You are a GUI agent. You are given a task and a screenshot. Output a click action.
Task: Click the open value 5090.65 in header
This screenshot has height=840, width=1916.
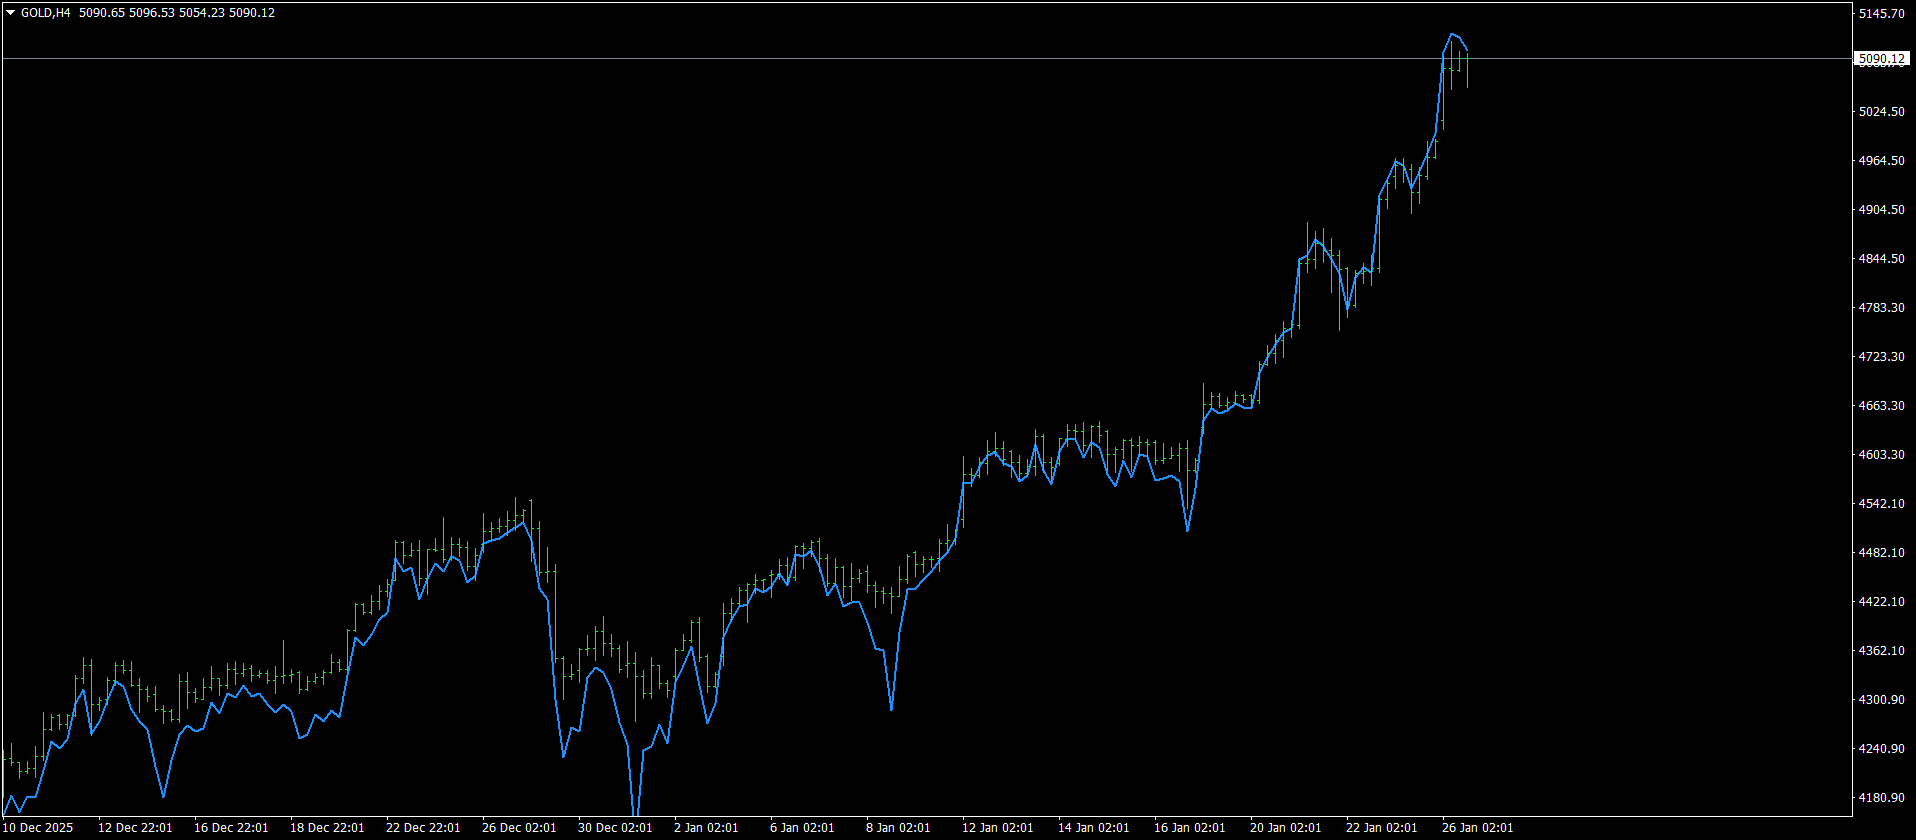[101, 13]
